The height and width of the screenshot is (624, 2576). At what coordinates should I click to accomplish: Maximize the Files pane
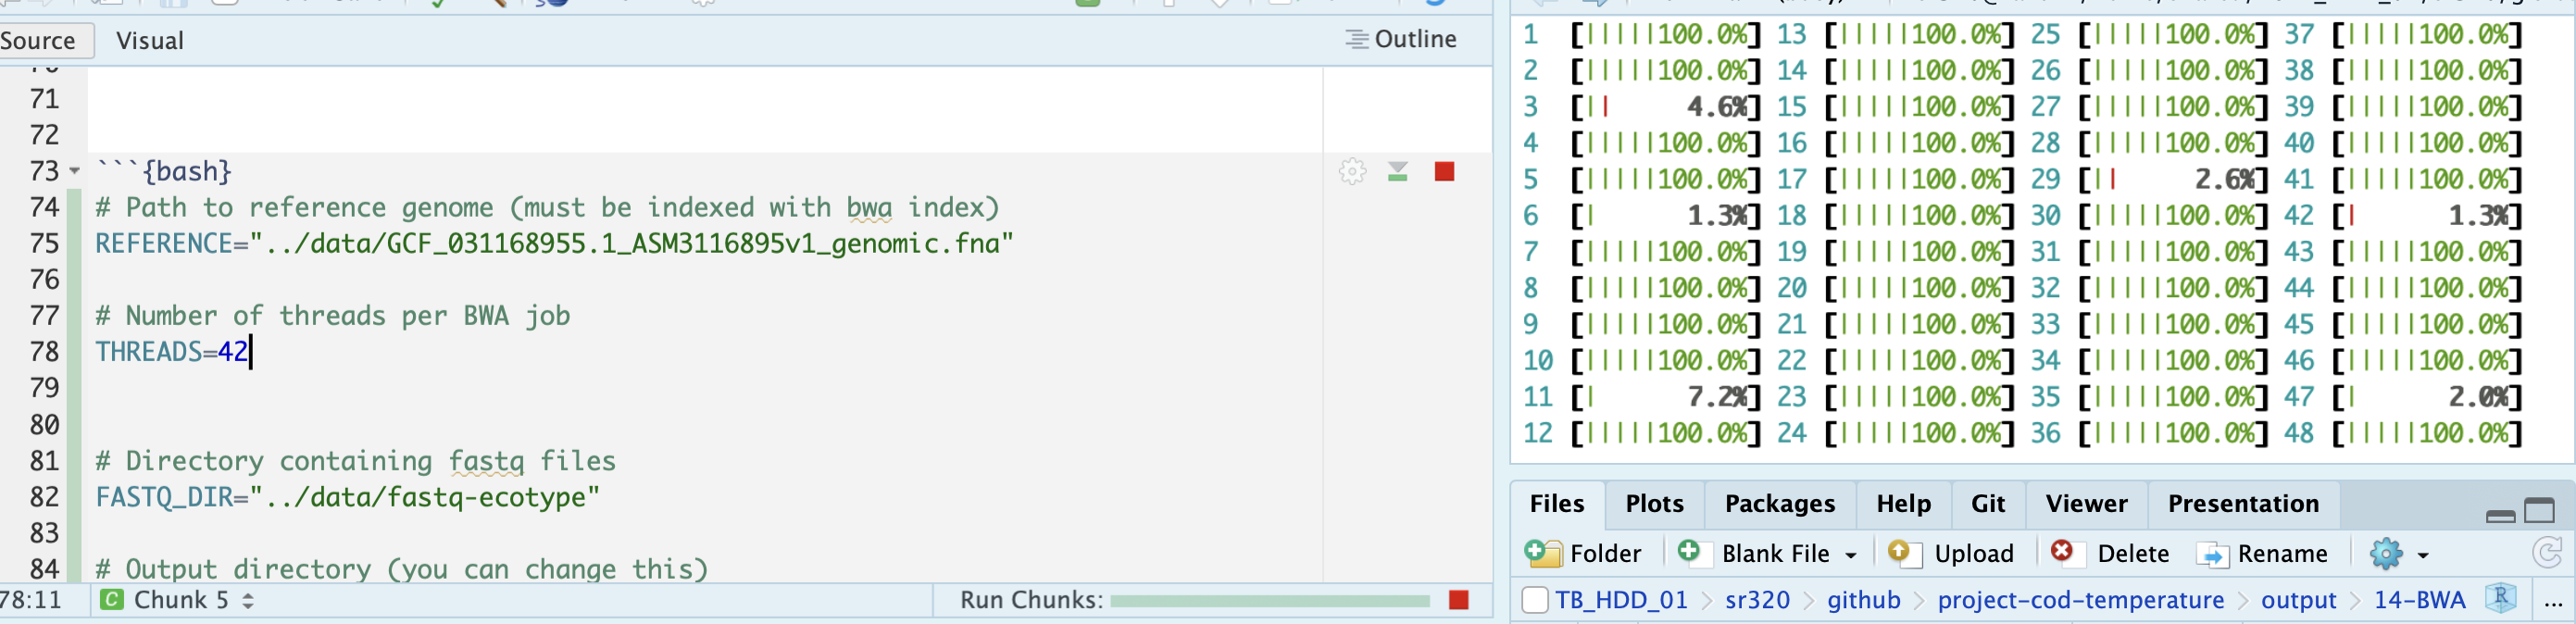2540,511
